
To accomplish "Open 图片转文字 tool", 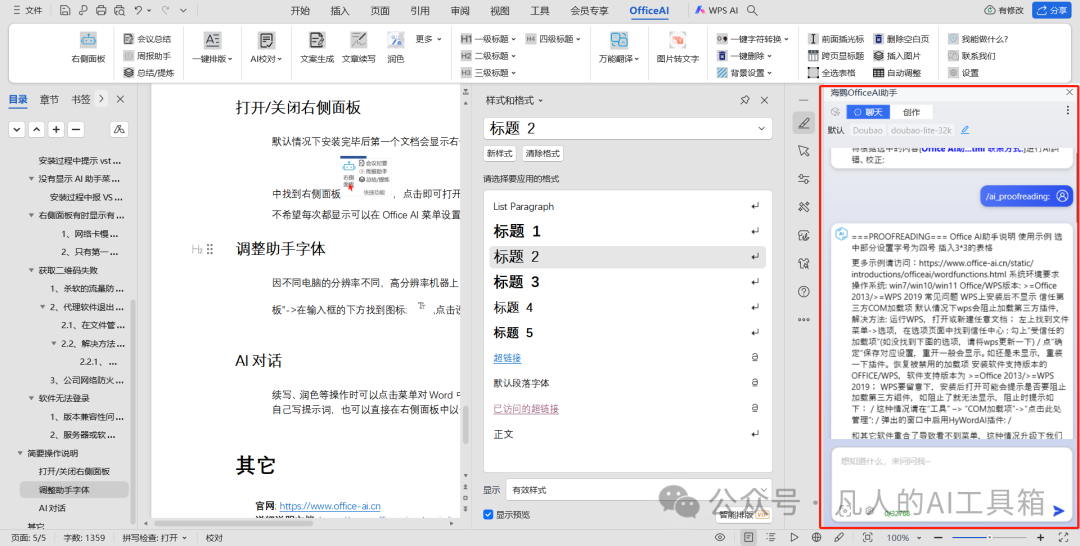I will click(677, 48).
